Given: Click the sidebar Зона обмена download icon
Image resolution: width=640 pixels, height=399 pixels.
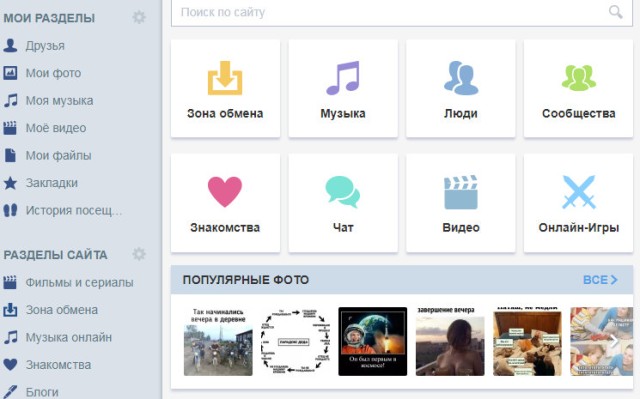Looking at the screenshot, I should click(10, 310).
